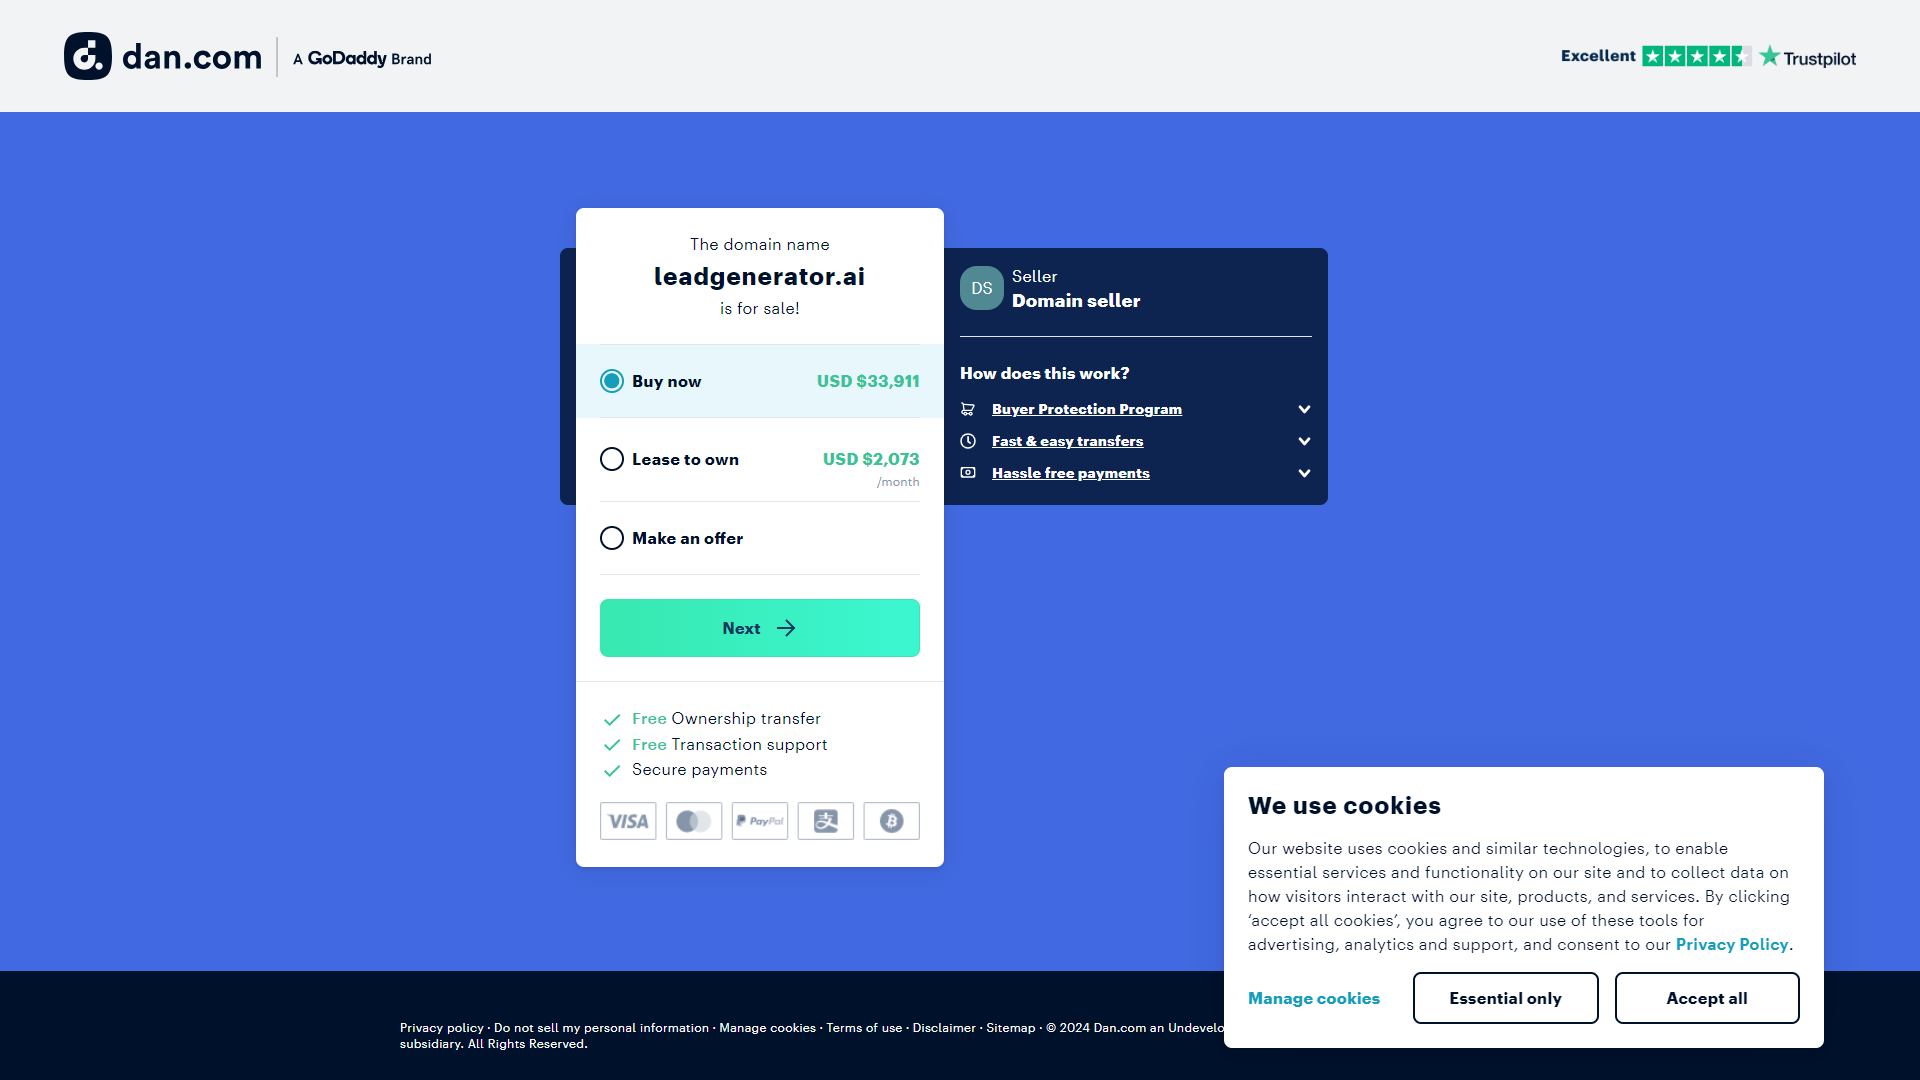Image resolution: width=1920 pixels, height=1080 pixels.
Task: Click the Terms of use link
Action: pyautogui.click(x=864, y=1025)
